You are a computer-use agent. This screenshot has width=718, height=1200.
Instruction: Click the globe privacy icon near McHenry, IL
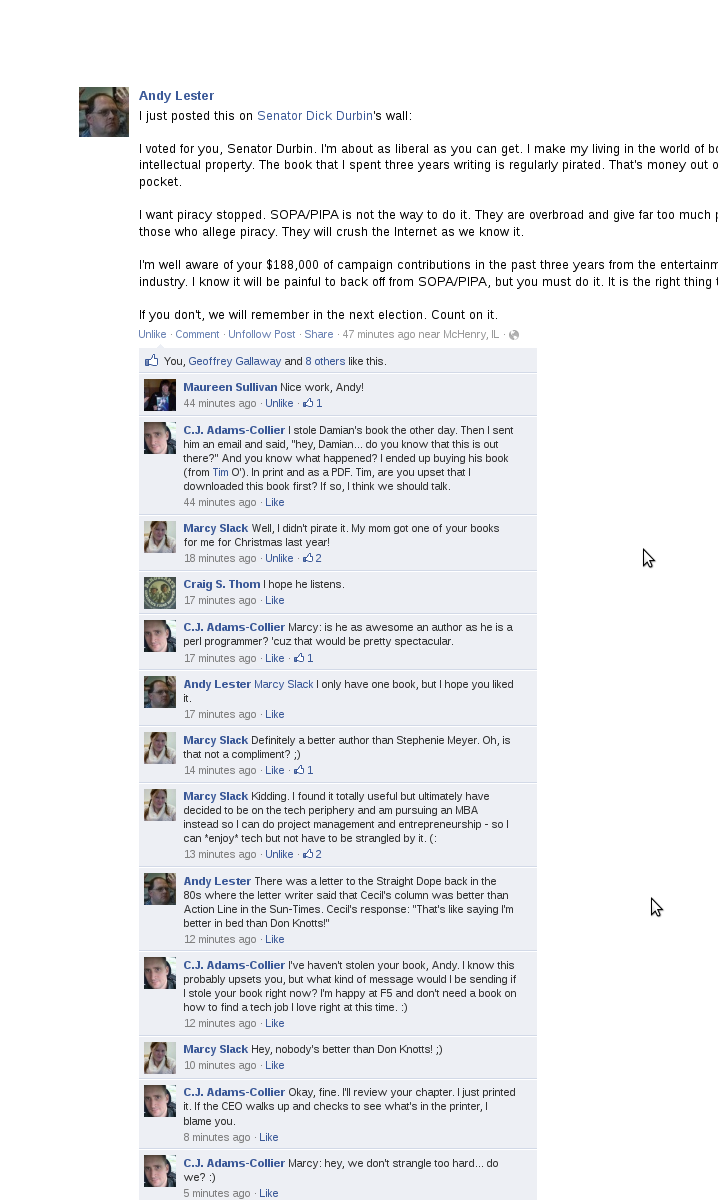coord(514,335)
